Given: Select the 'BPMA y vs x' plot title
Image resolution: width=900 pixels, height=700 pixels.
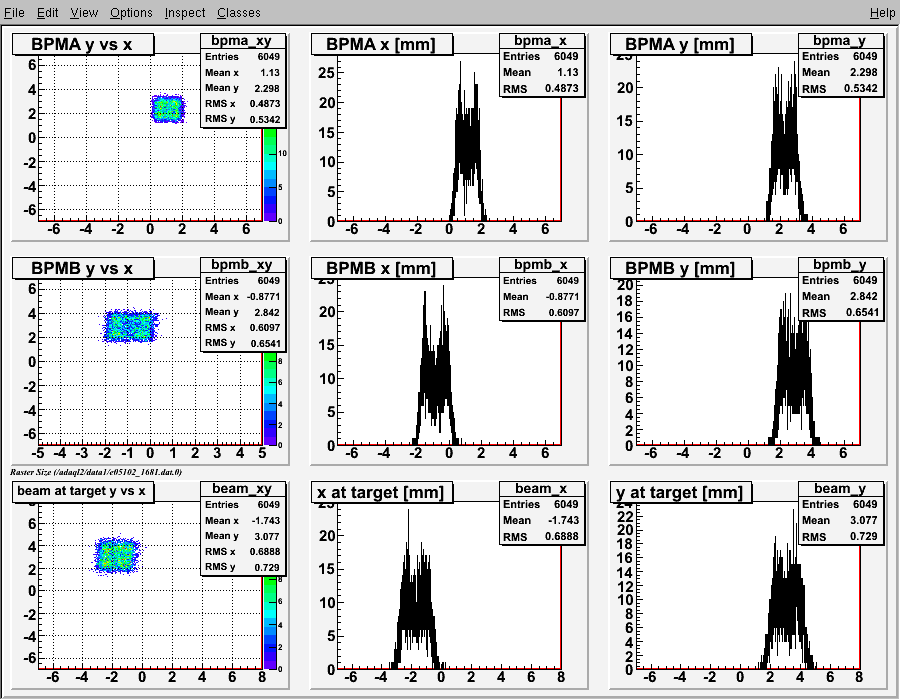Looking at the screenshot, I should click(83, 45).
